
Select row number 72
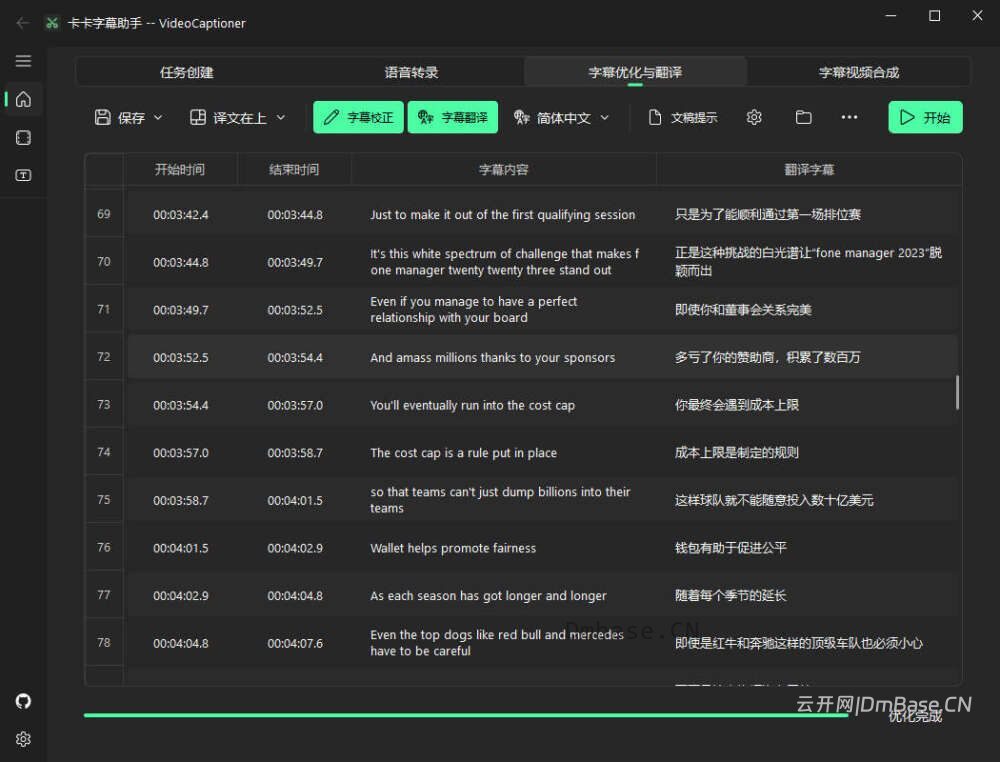click(x=104, y=357)
